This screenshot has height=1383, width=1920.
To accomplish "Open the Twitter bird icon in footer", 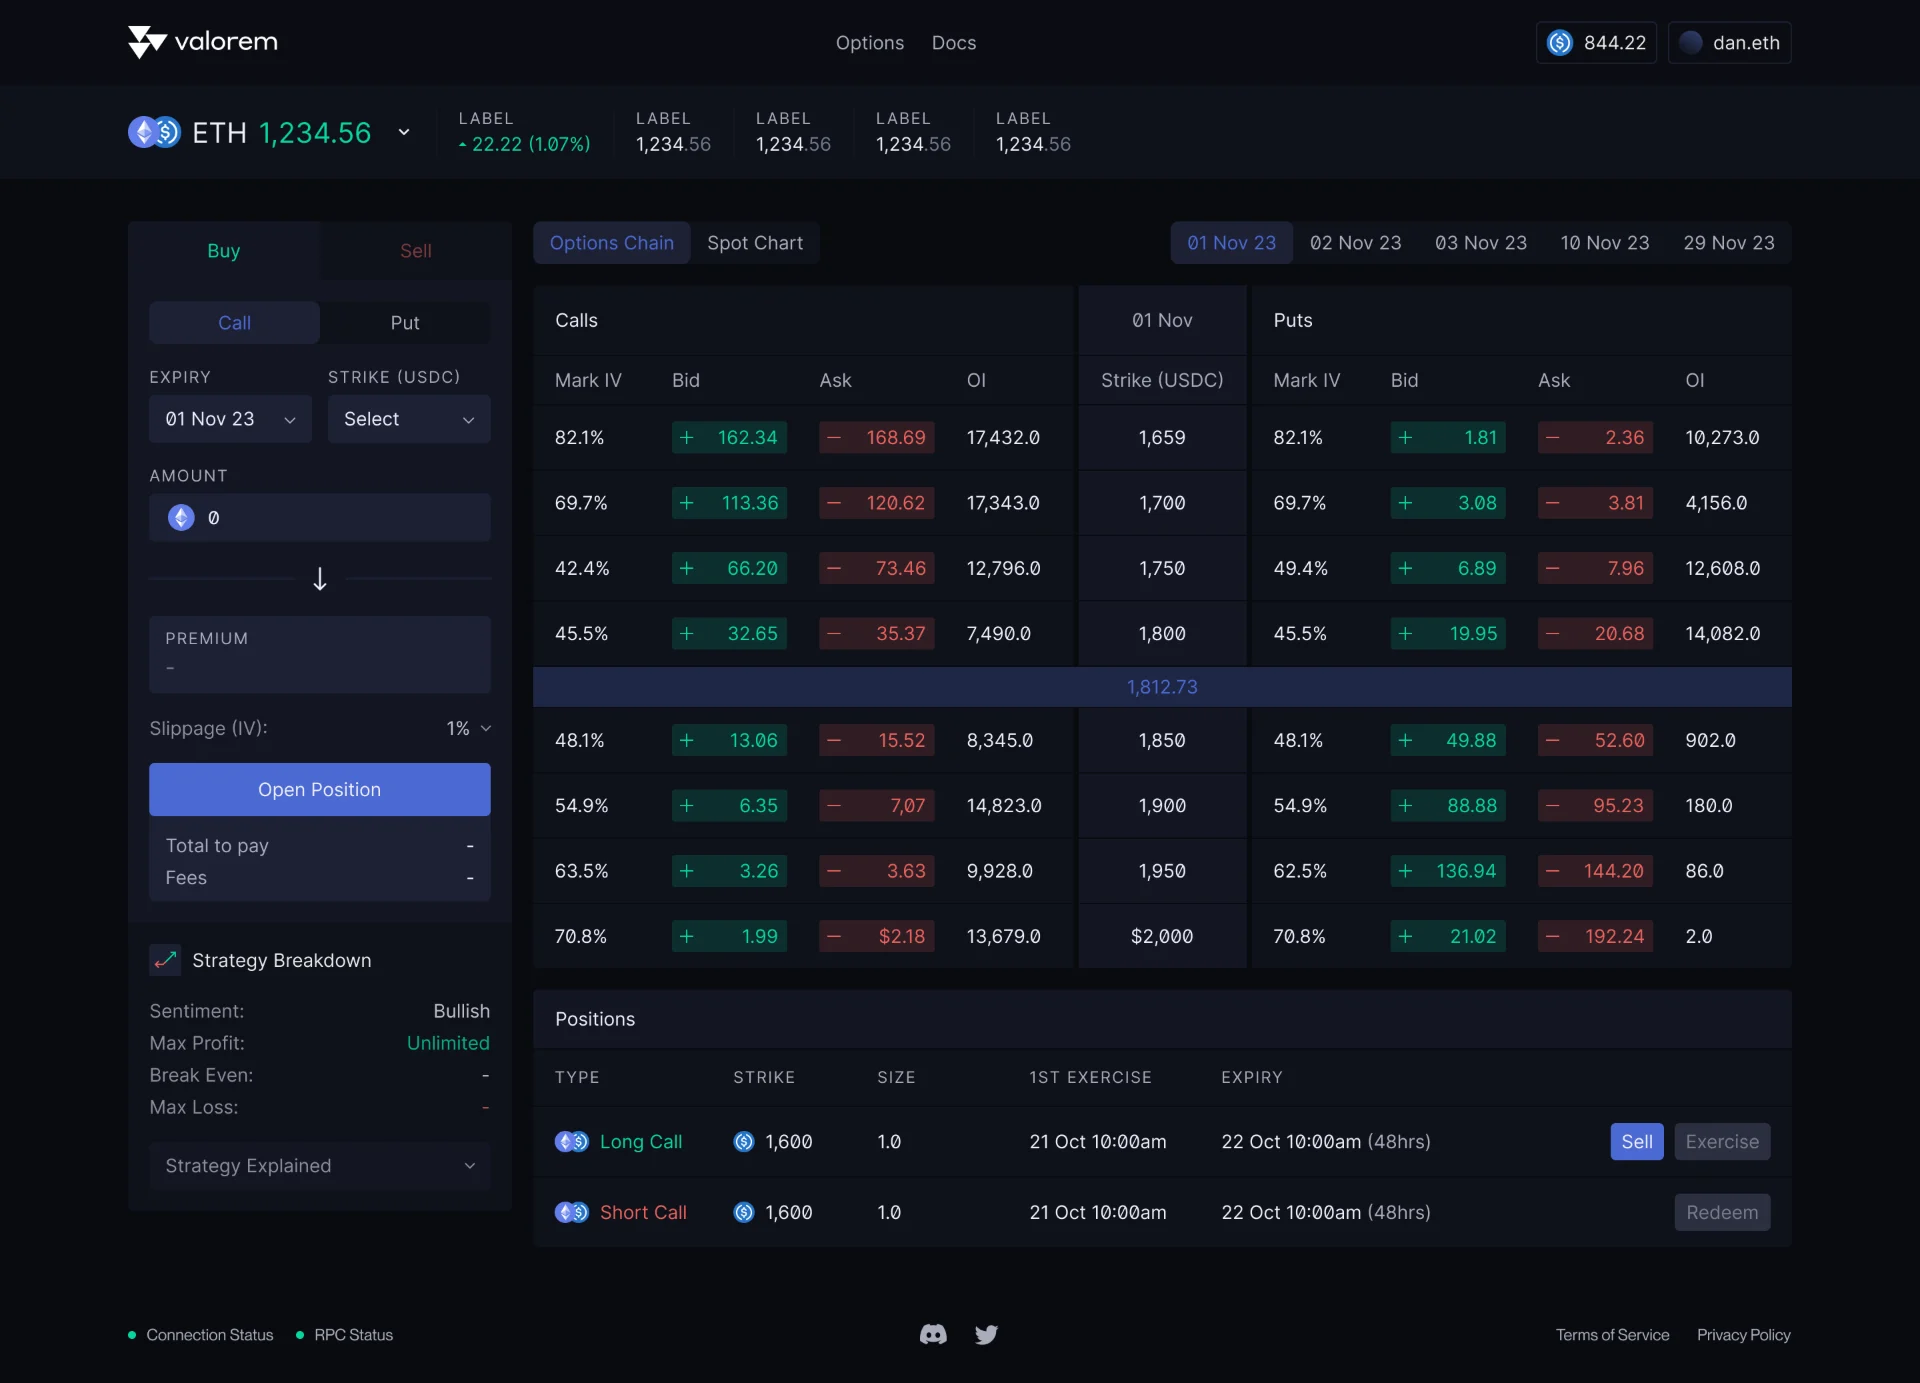I will pyautogui.click(x=986, y=1334).
